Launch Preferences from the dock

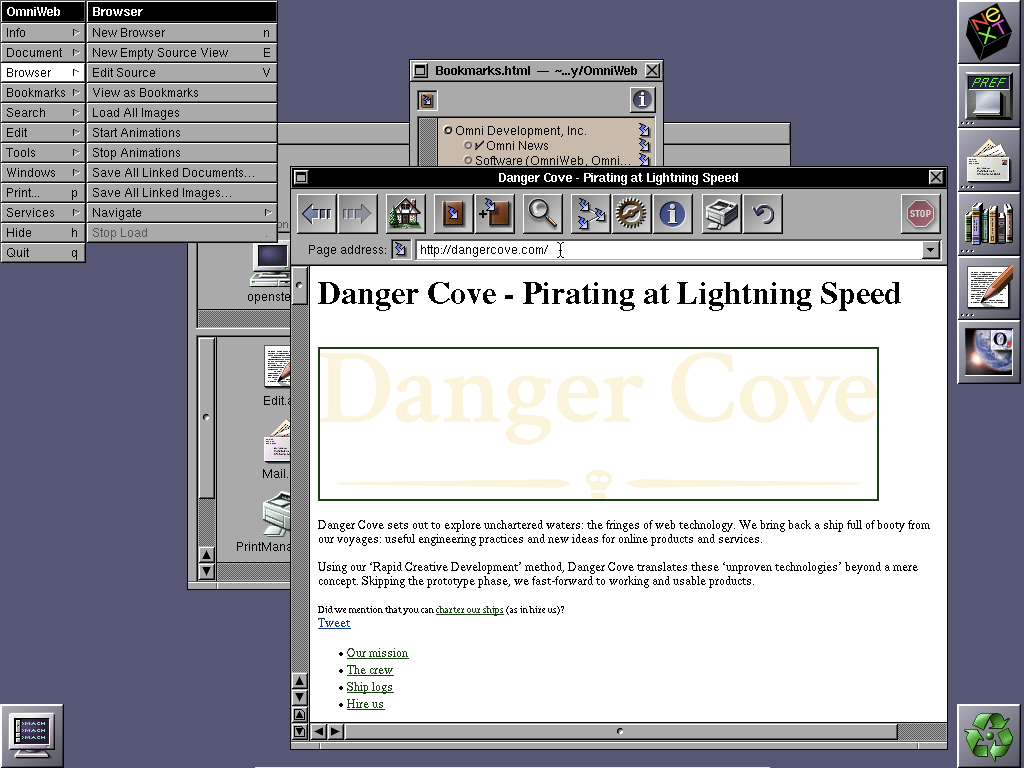point(989,95)
